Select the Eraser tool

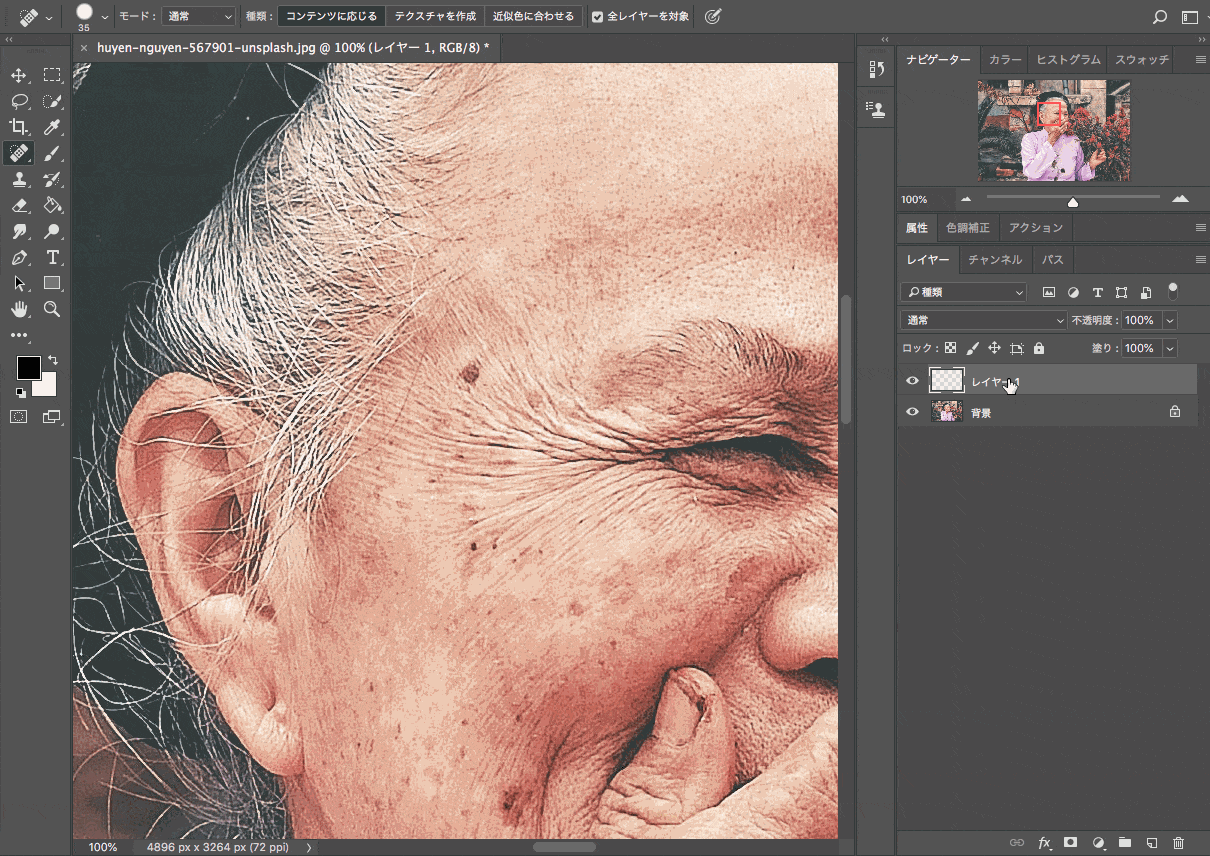[x=19, y=205]
